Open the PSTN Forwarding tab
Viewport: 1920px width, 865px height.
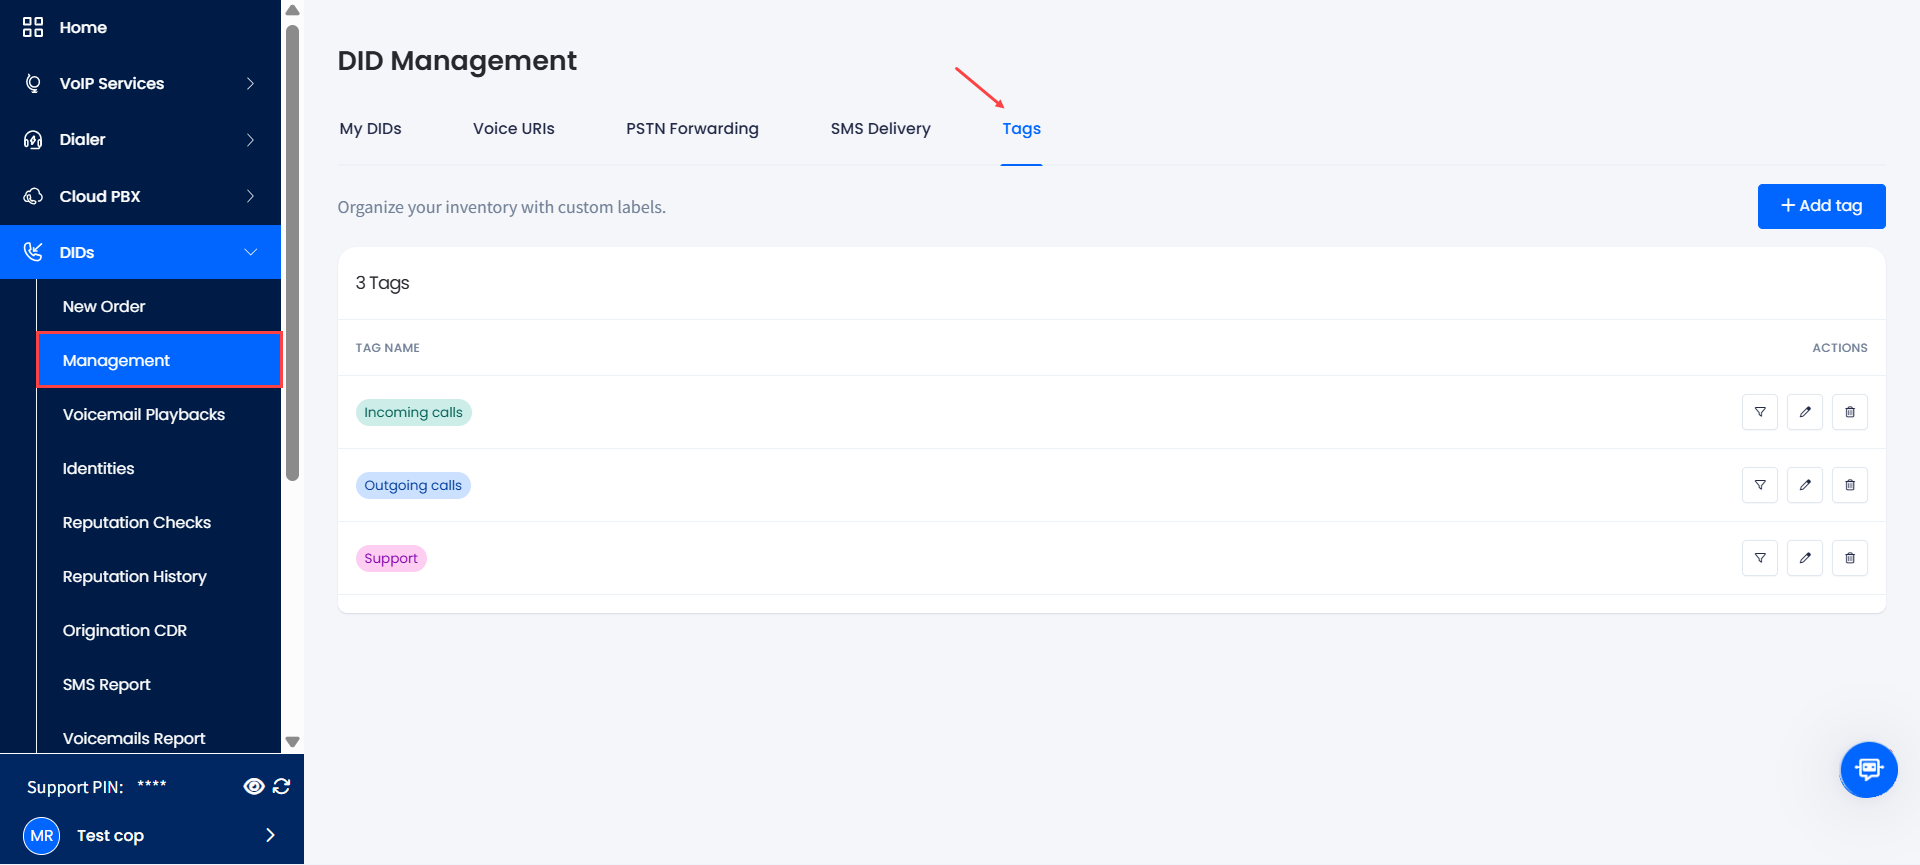(x=692, y=129)
